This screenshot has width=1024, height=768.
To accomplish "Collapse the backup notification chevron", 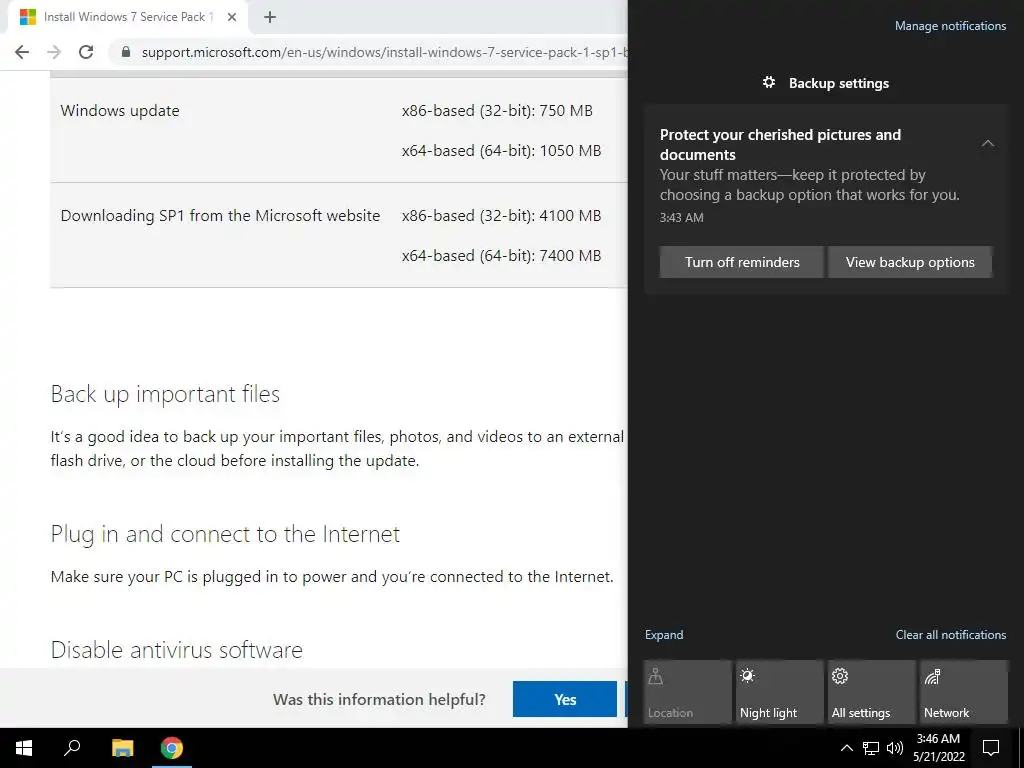I will click(987, 143).
